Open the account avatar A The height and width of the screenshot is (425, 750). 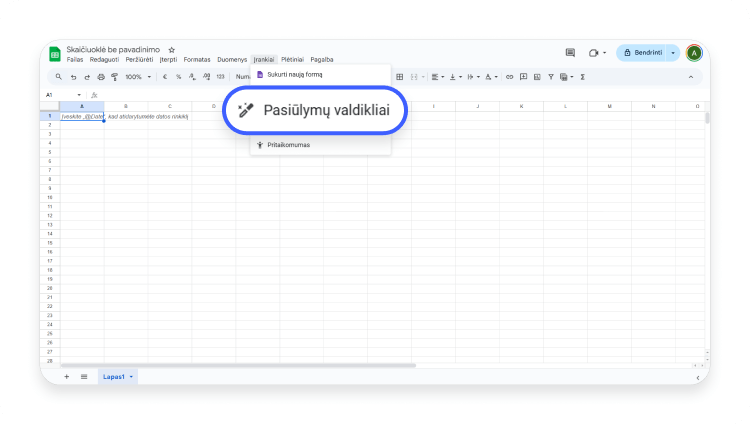click(694, 53)
